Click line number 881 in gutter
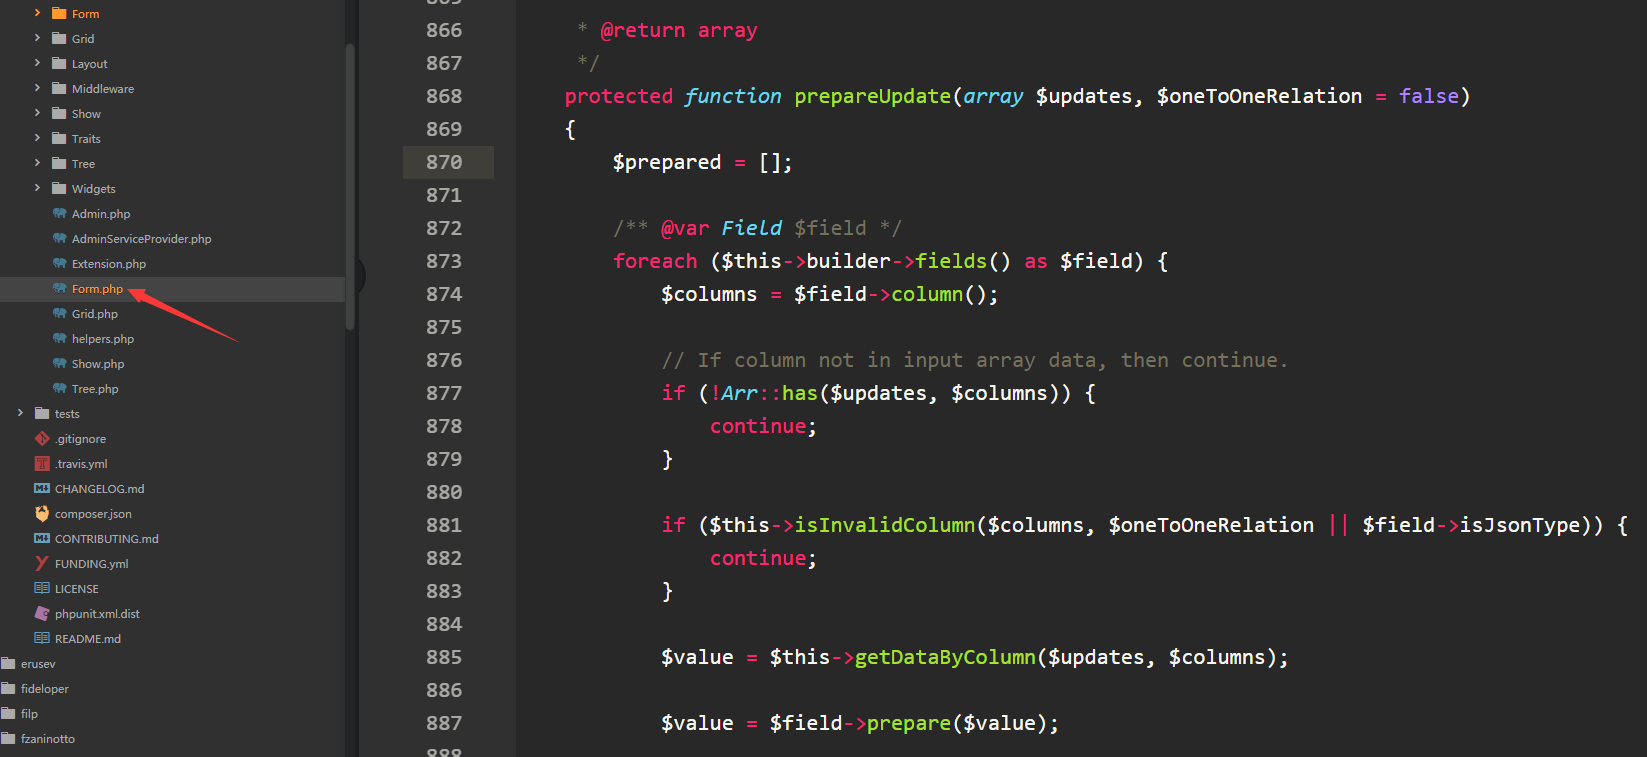This screenshot has height=757, width=1647. [444, 525]
